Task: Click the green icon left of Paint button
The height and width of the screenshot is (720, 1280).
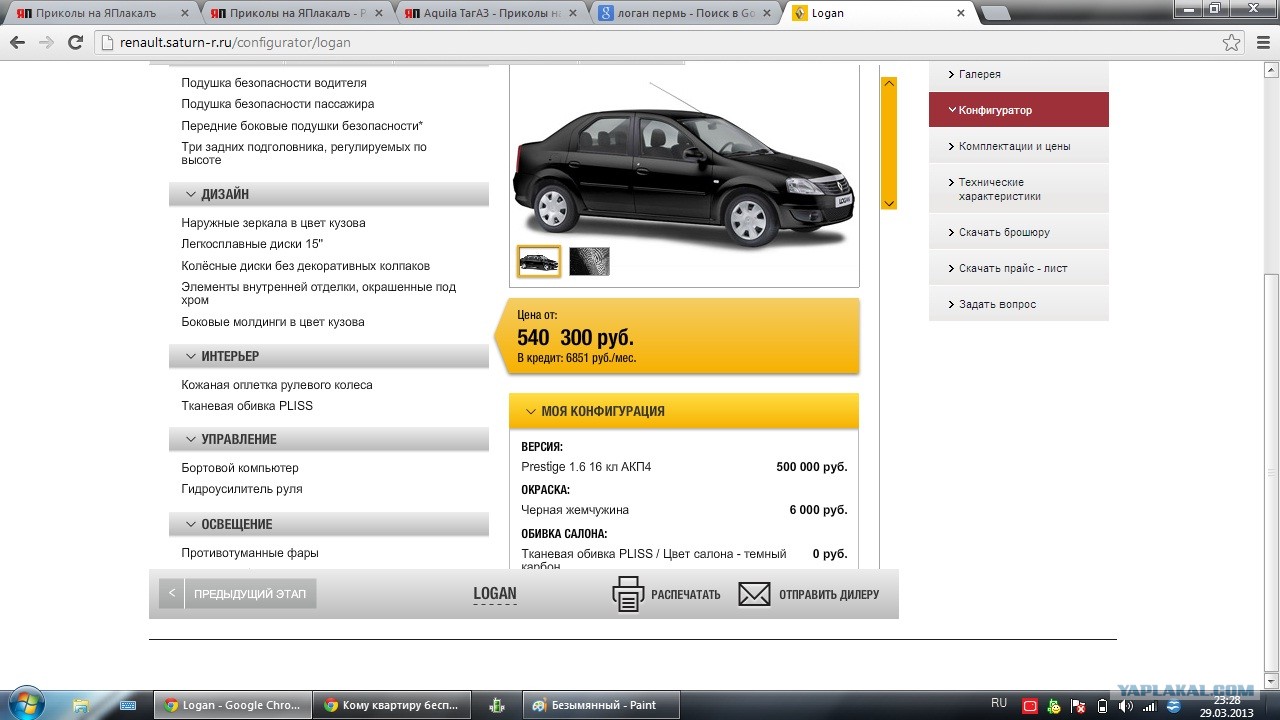Action: [497, 705]
